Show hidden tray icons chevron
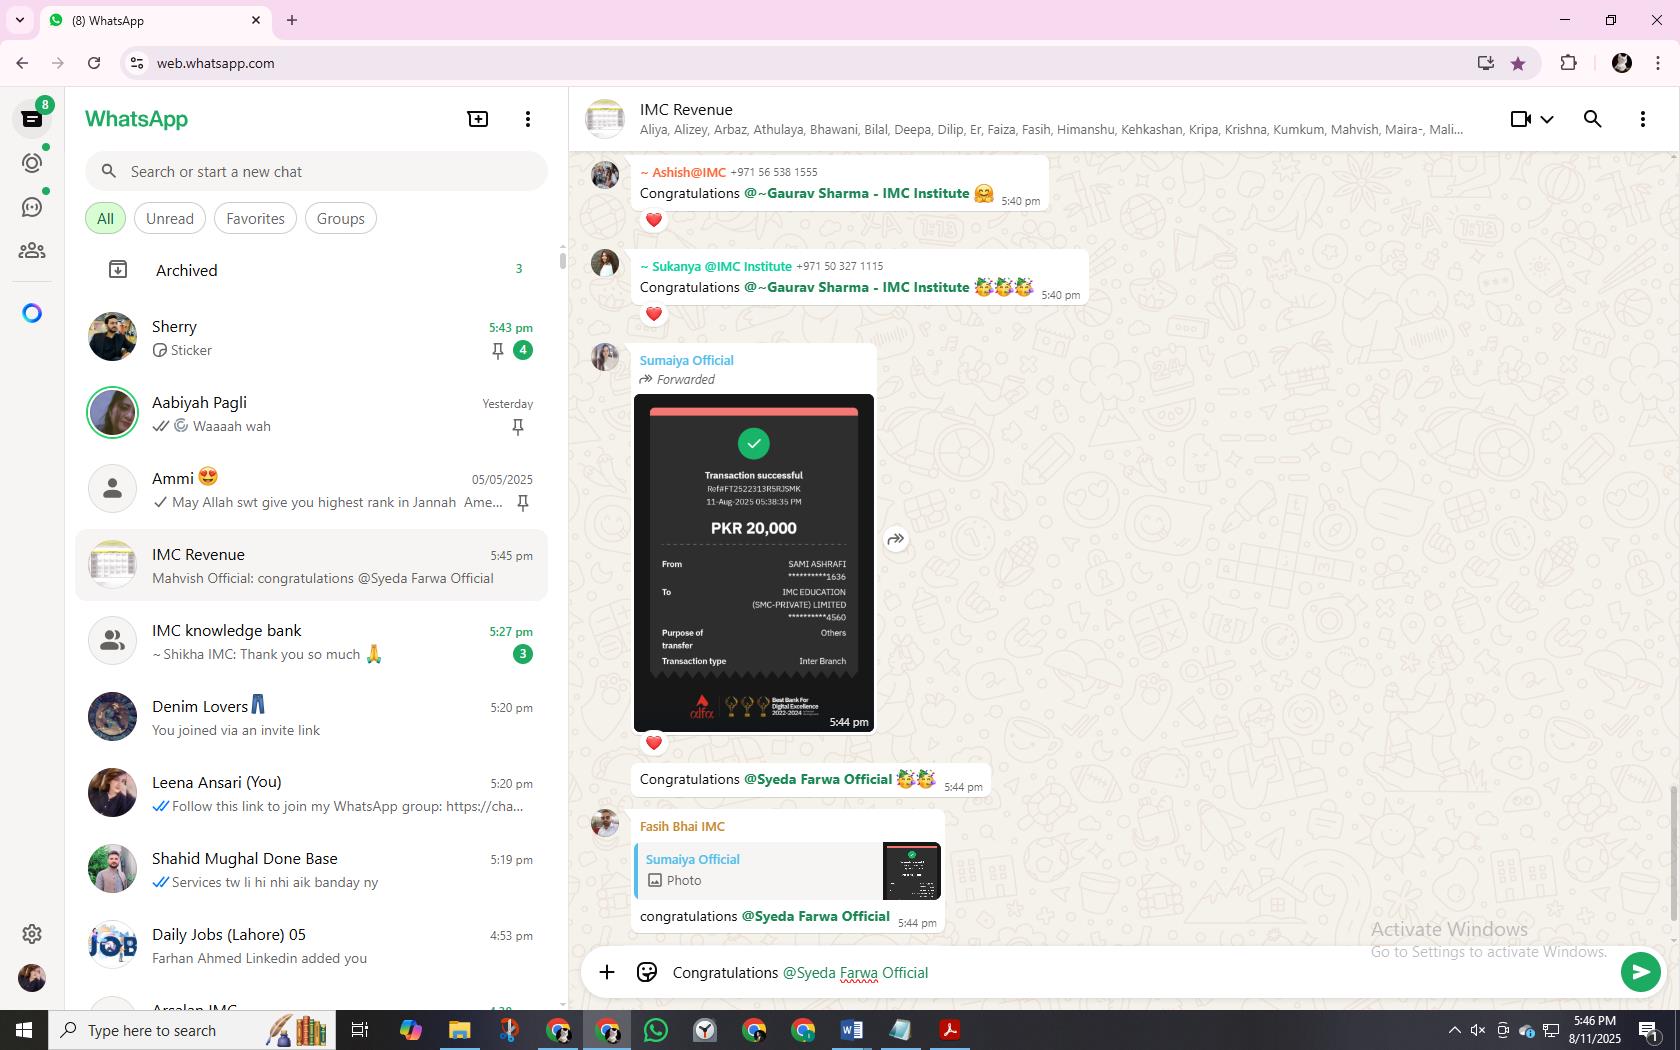Viewport: 1680px width, 1050px height. tap(1454, 1030)
